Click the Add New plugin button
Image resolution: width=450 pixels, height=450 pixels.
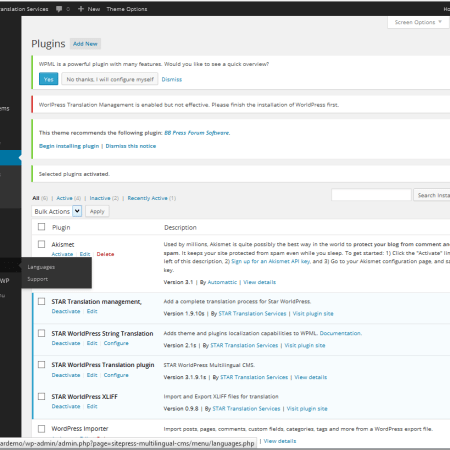pyautogui.click(x=85, y=44)
